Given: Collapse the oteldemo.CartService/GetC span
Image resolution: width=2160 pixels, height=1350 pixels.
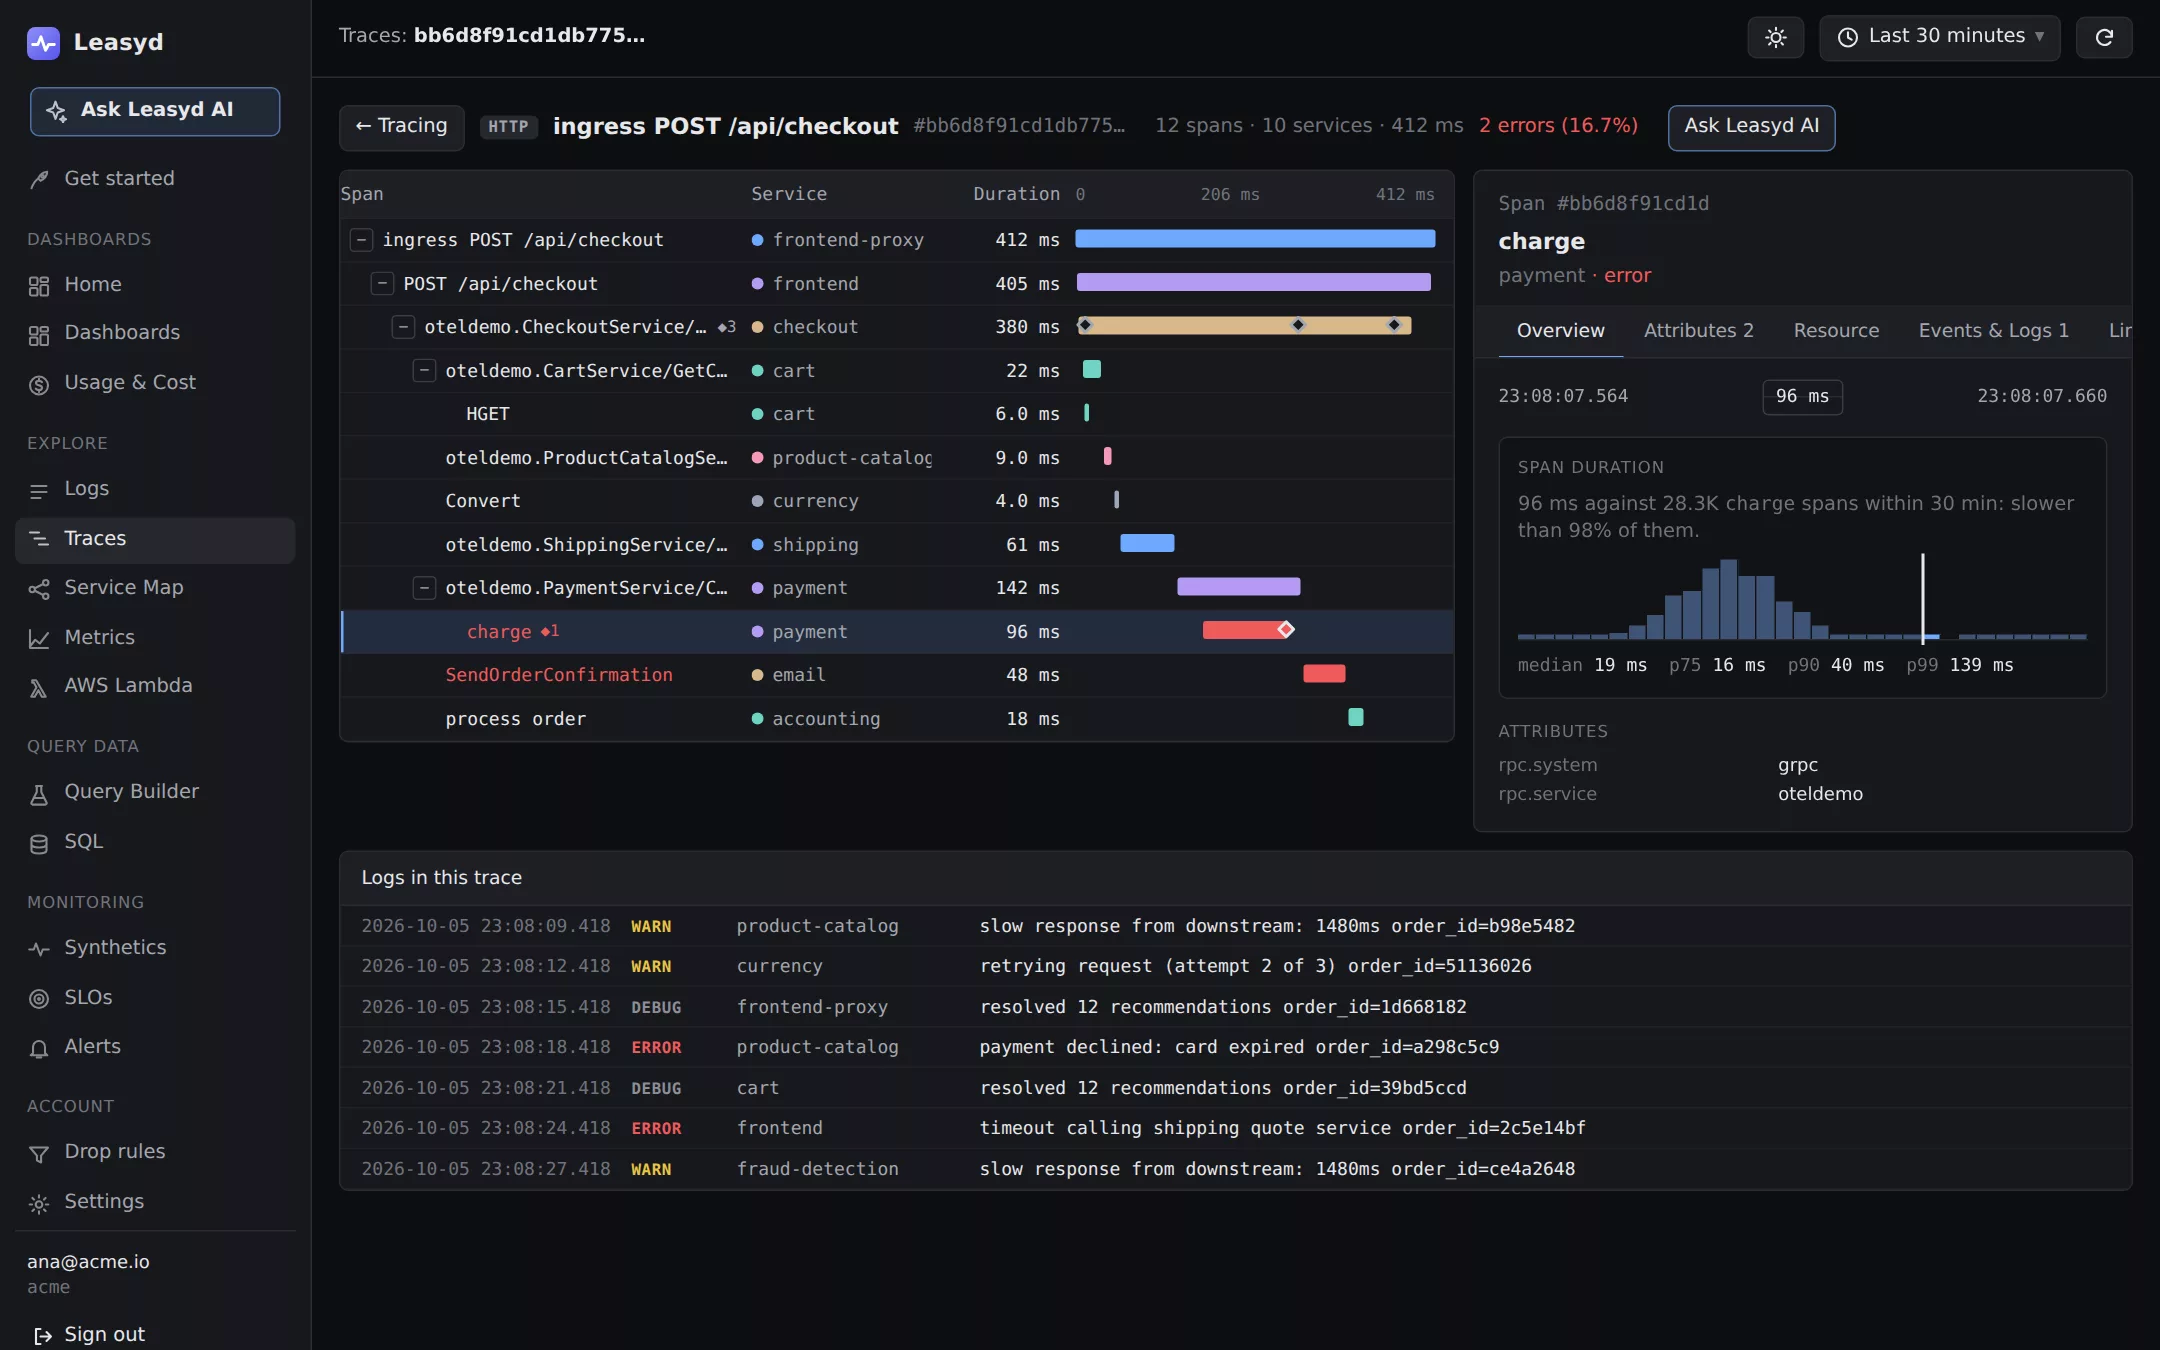Looking at the screenshot, I should pyautogui.click(x=424, y=371).
